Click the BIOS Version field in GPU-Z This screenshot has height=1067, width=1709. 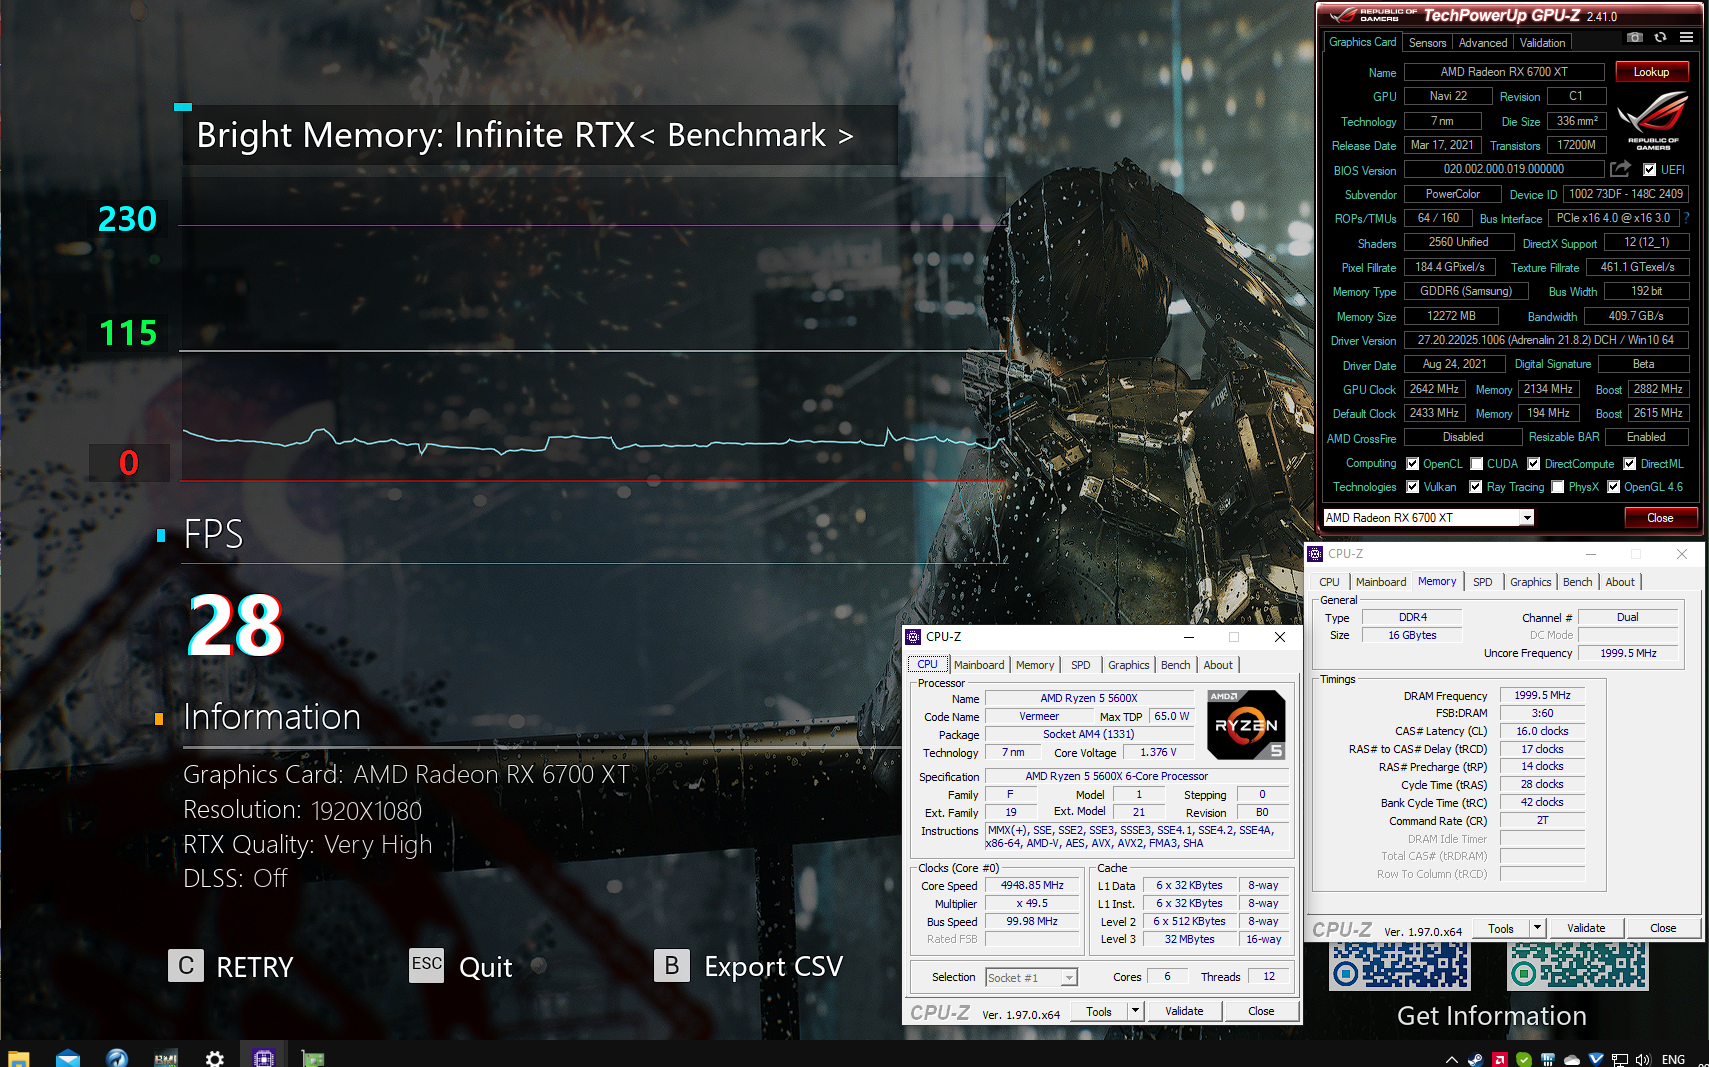pyautogui.click(x=1504, y=170)
